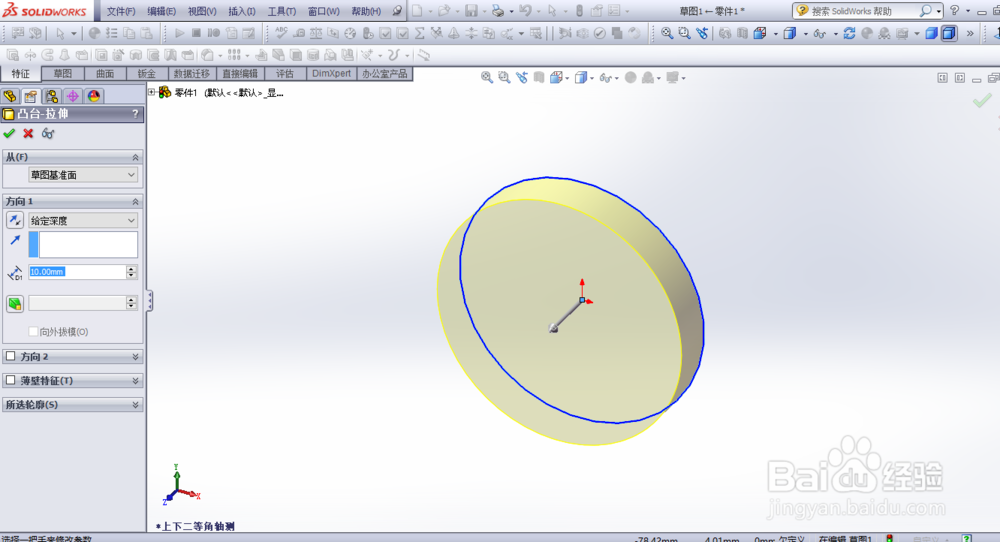This screenshot has height=542, width=1000.
Task: Toggle detailed preview glasses icon
Action: pos(48,133)
